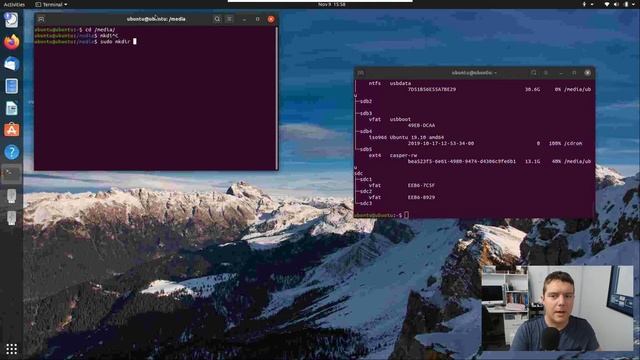
Task: Open Thunderbird mail from the dock
Action: coord(11,64)
